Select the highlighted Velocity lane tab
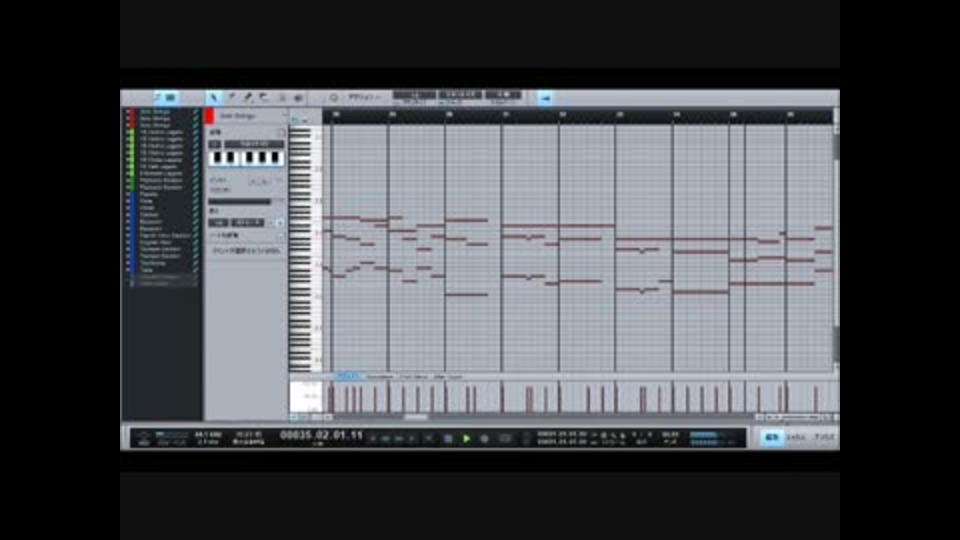 pos(349,377)
